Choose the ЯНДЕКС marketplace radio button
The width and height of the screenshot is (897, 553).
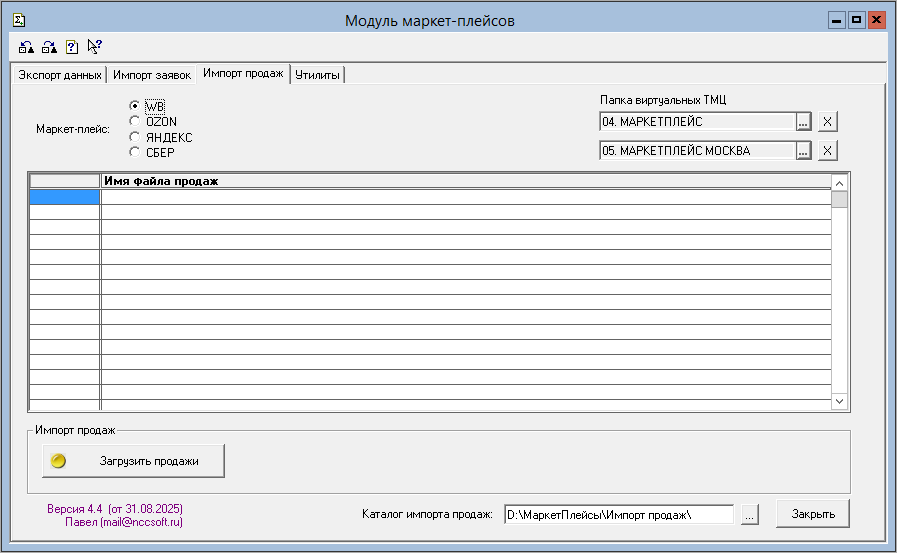click(135, 137)
